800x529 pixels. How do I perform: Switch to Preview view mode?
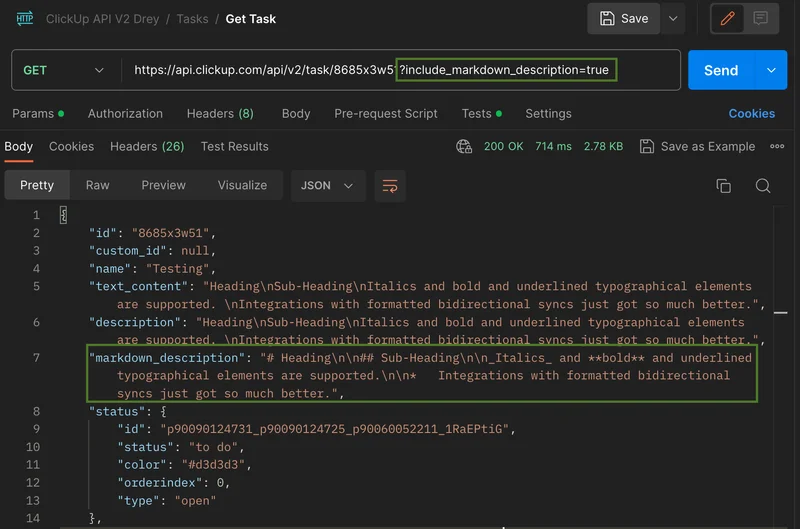click(163, 185)
